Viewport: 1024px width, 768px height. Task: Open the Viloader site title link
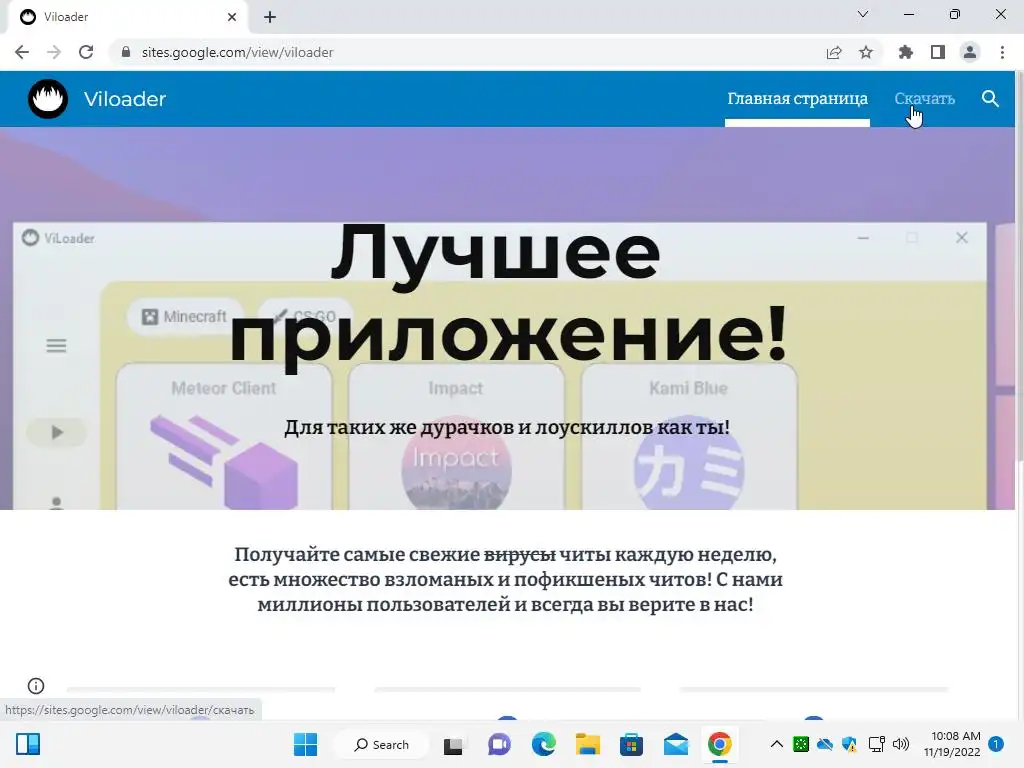[x=125, y=99]
